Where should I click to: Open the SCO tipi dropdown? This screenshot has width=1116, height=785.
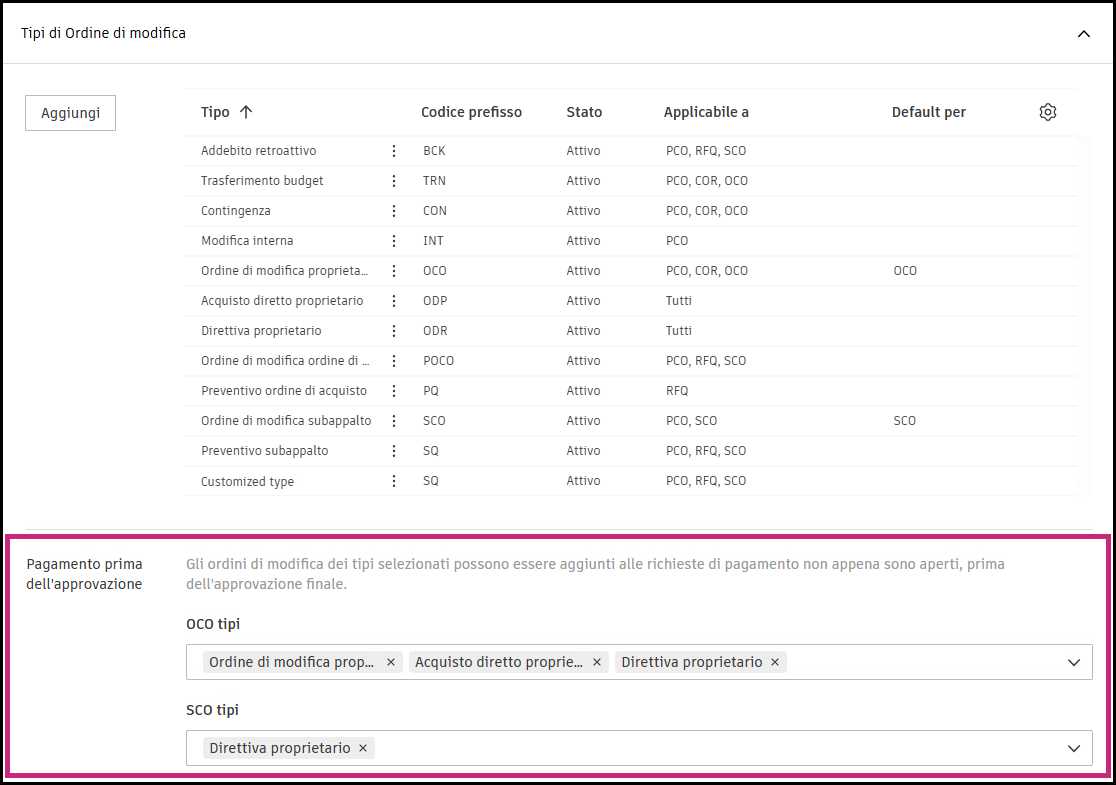tap(1074, 748)
